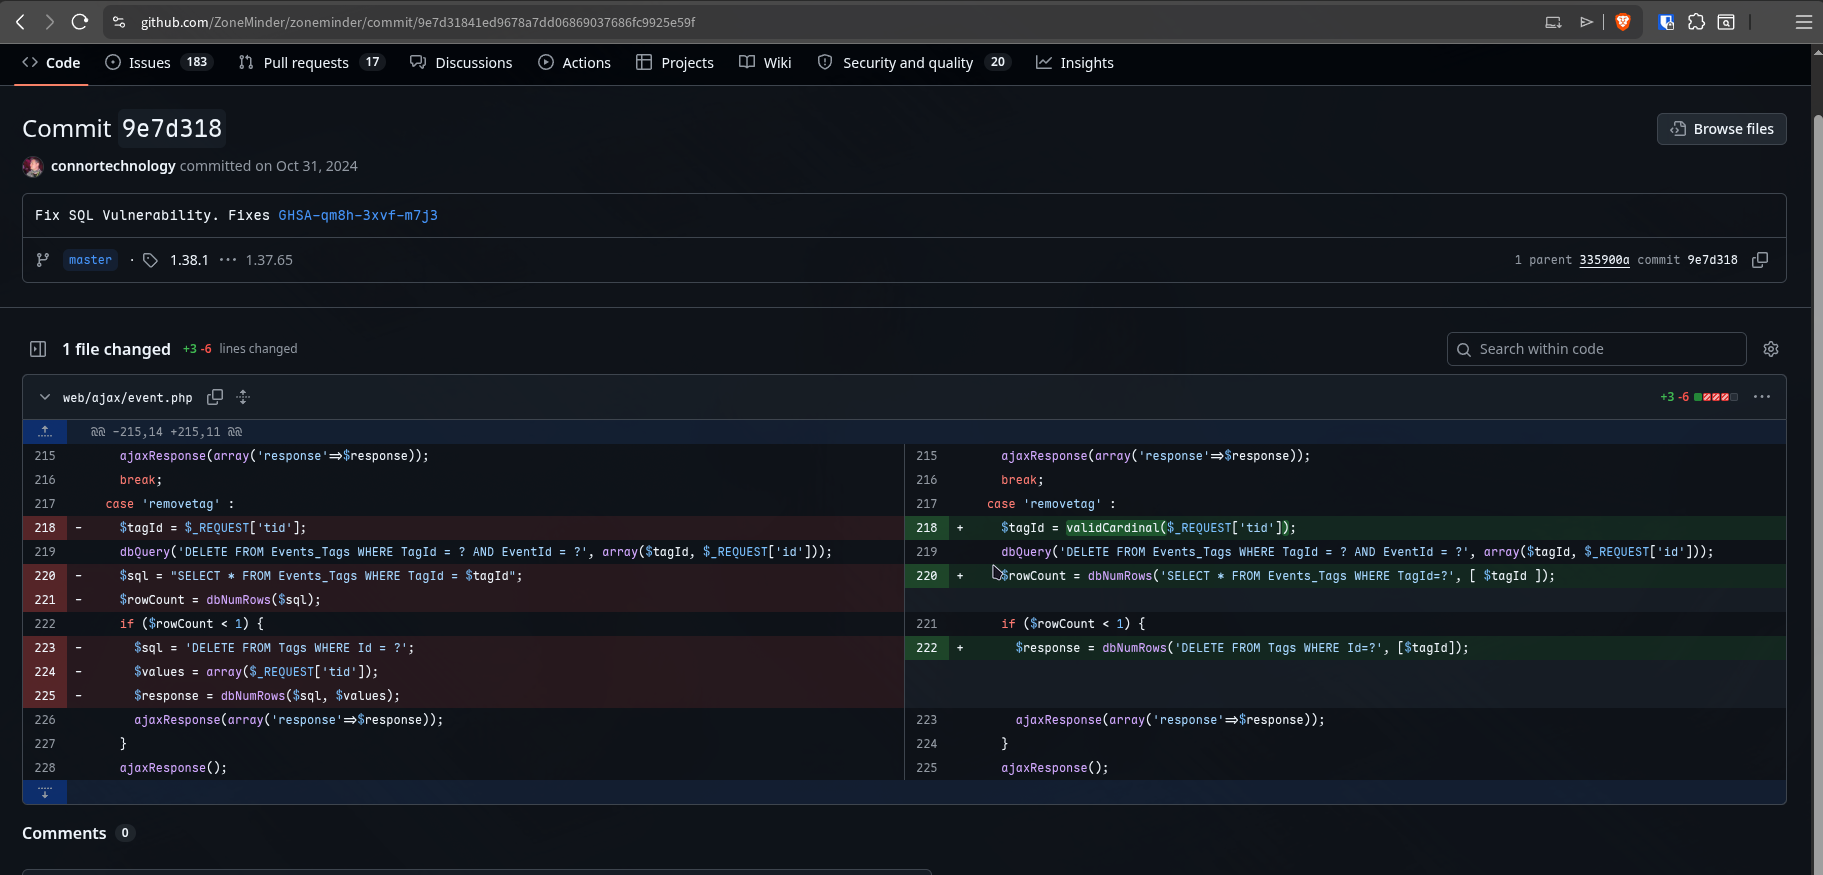This screenshot has height=875, width=1823.
Task: Open site information icon in address bar
Action: coord(118,22)
